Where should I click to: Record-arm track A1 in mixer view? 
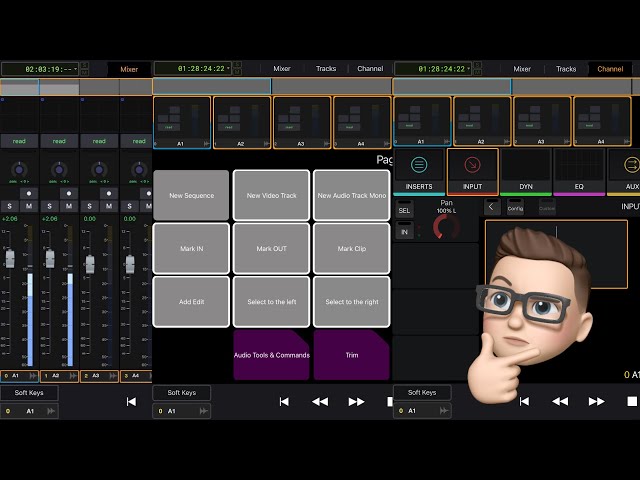(29, 193)
